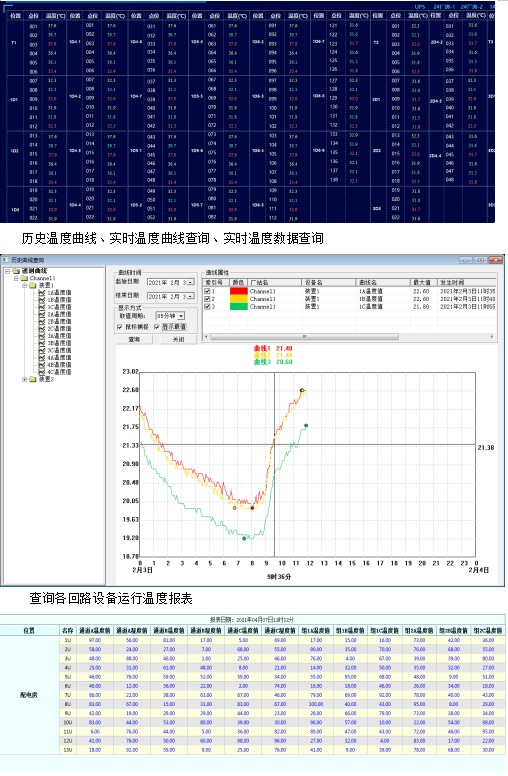Select the 2B温度值 curve icon in tree
The image size is (508, 776).
pos(42,322)
